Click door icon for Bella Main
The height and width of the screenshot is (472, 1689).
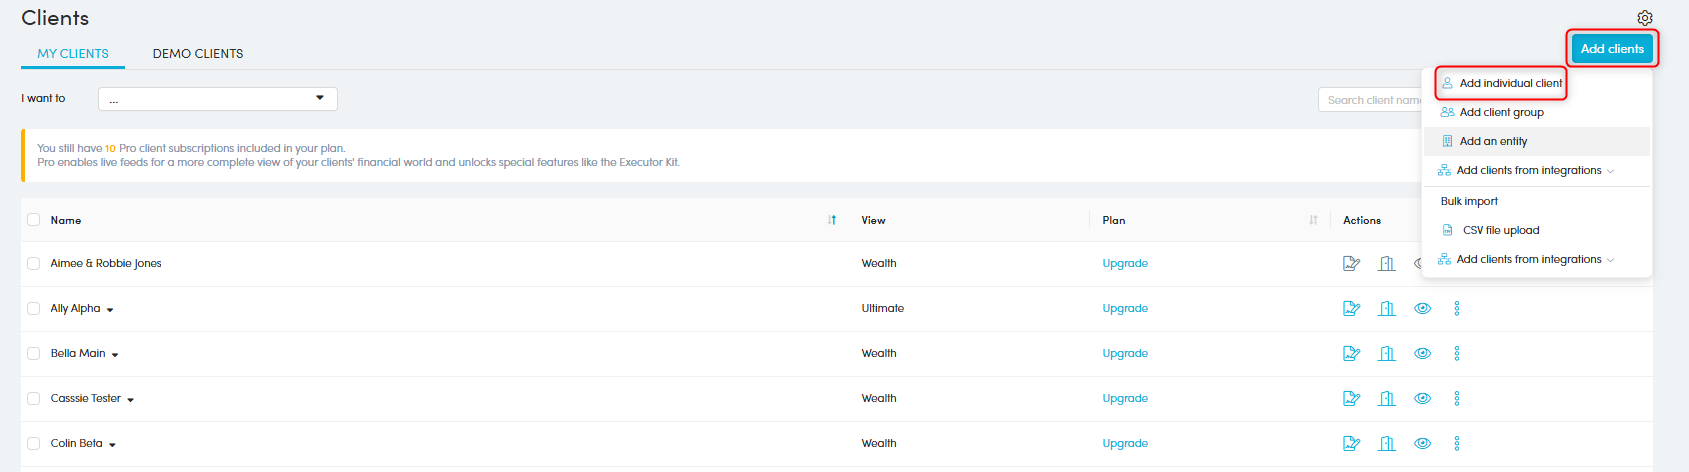1386,353
